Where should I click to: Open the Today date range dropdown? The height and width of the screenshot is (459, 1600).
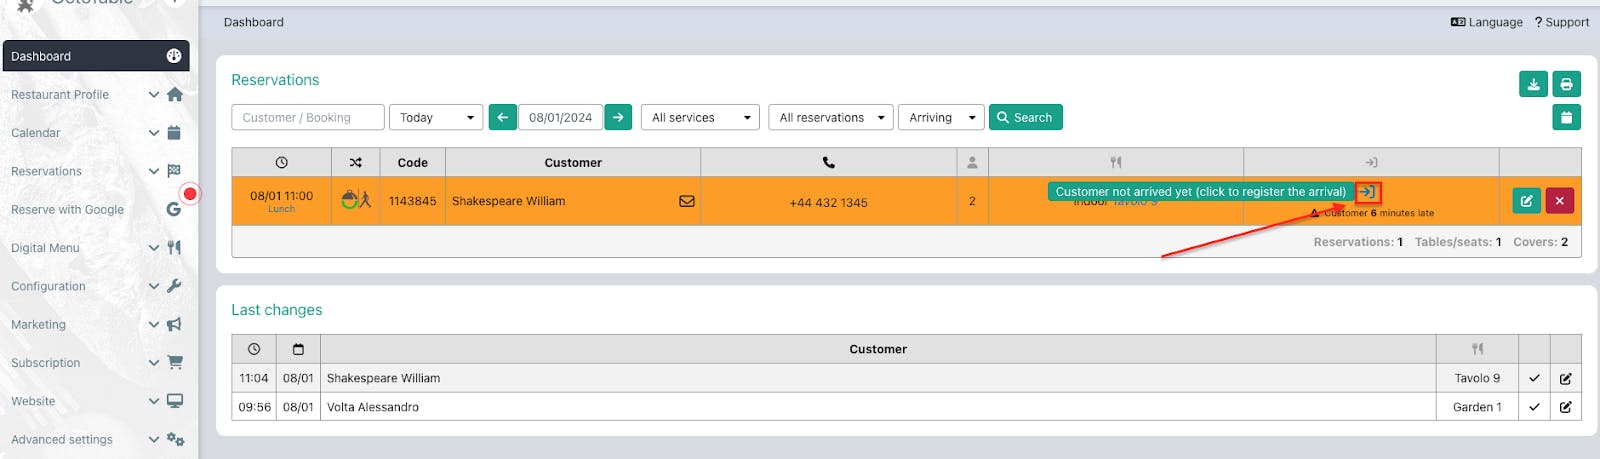coord(436,118)
